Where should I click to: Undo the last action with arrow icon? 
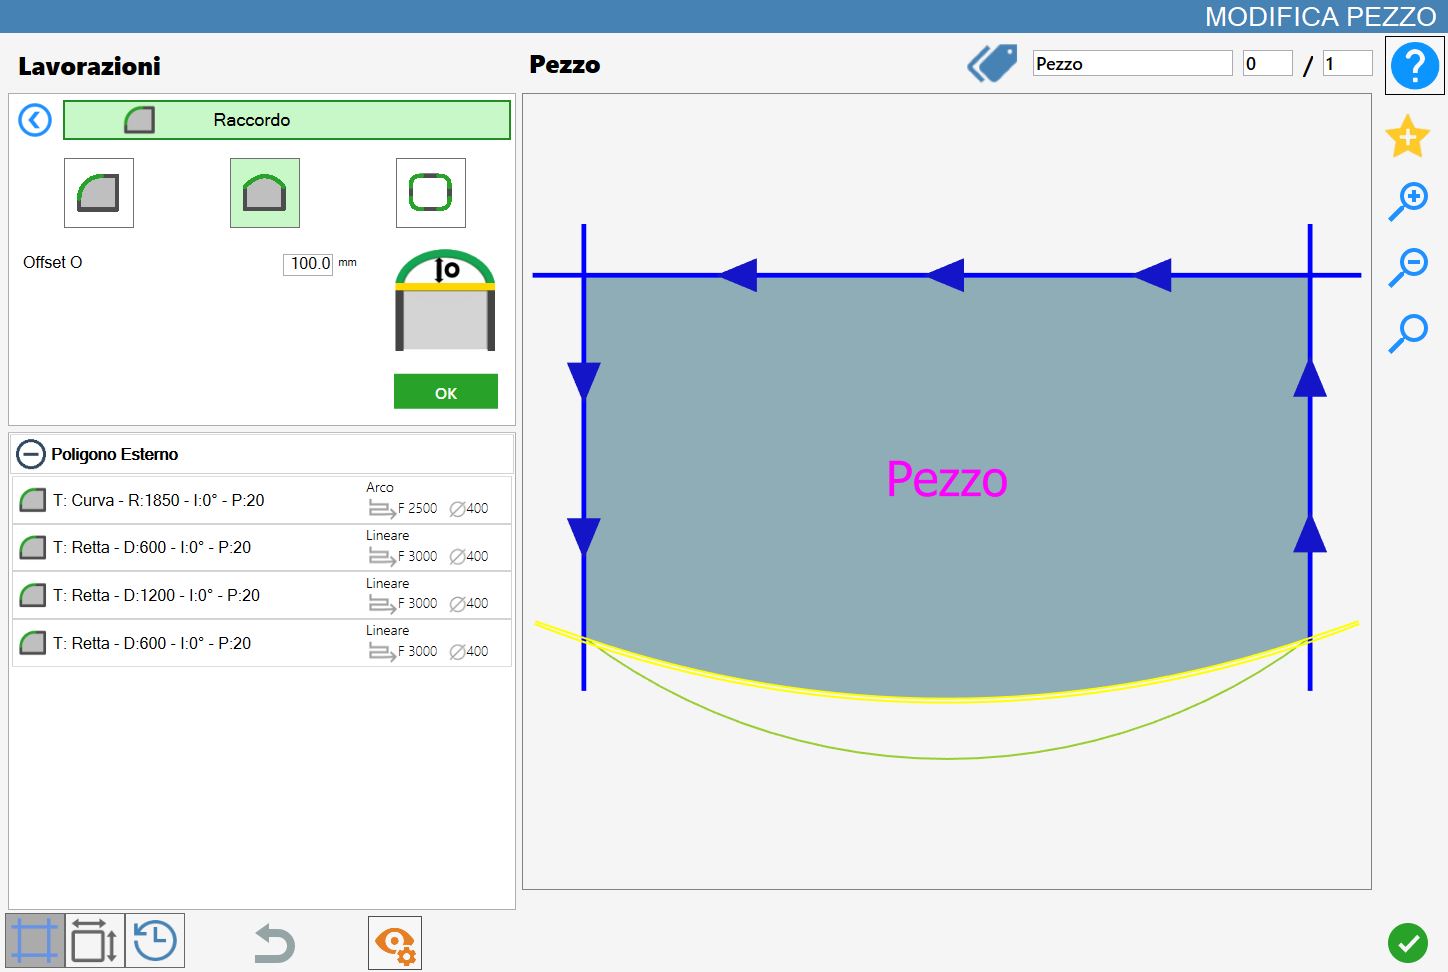pos(274,943)
